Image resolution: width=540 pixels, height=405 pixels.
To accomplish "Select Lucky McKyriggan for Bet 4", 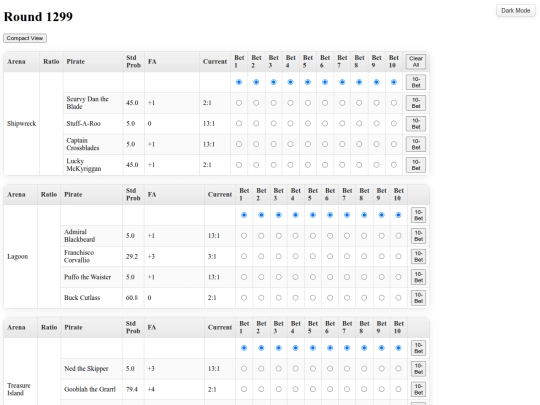I will 290,165.
